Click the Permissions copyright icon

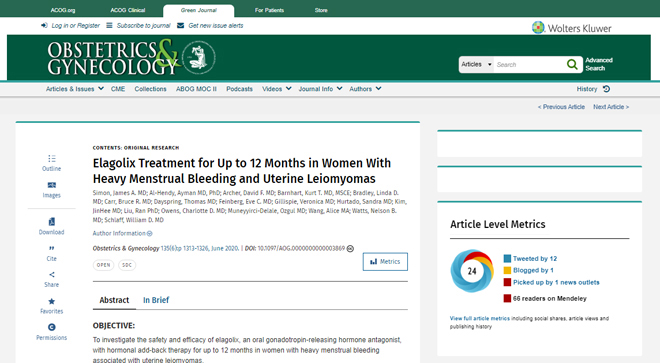click(51, 327)
